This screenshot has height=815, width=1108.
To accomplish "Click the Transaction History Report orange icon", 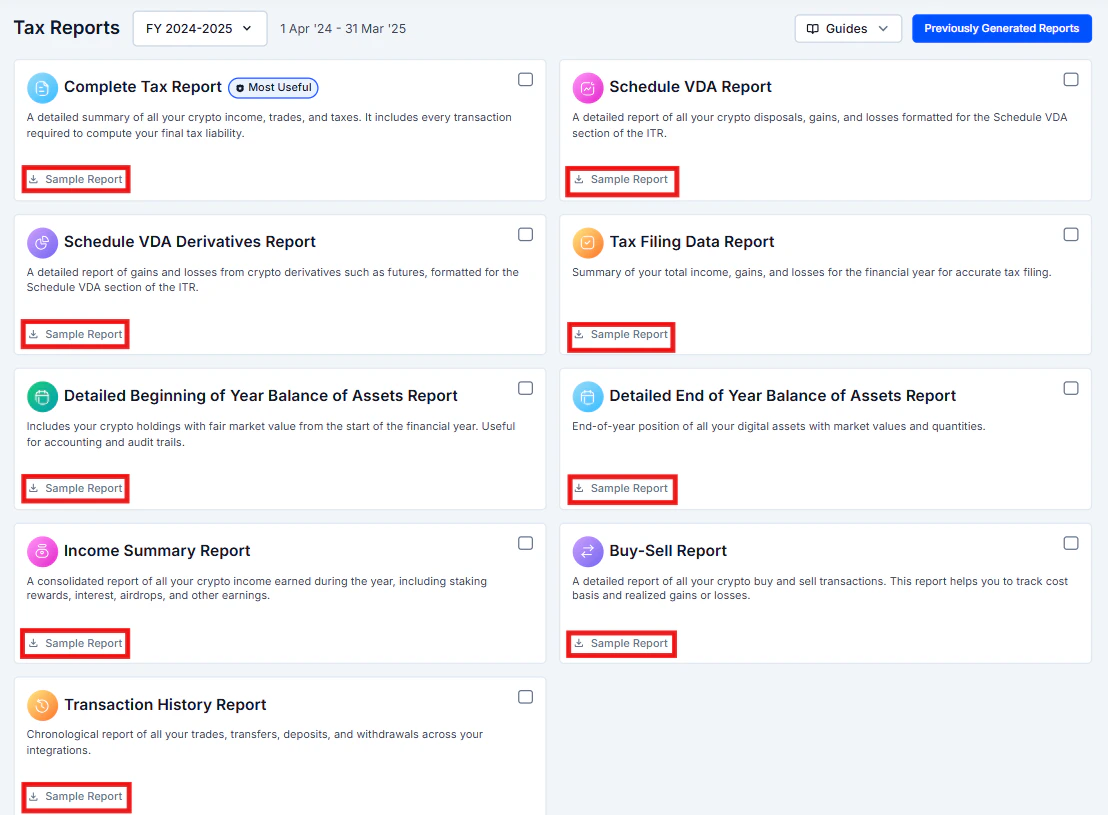I will coord(42,705).
